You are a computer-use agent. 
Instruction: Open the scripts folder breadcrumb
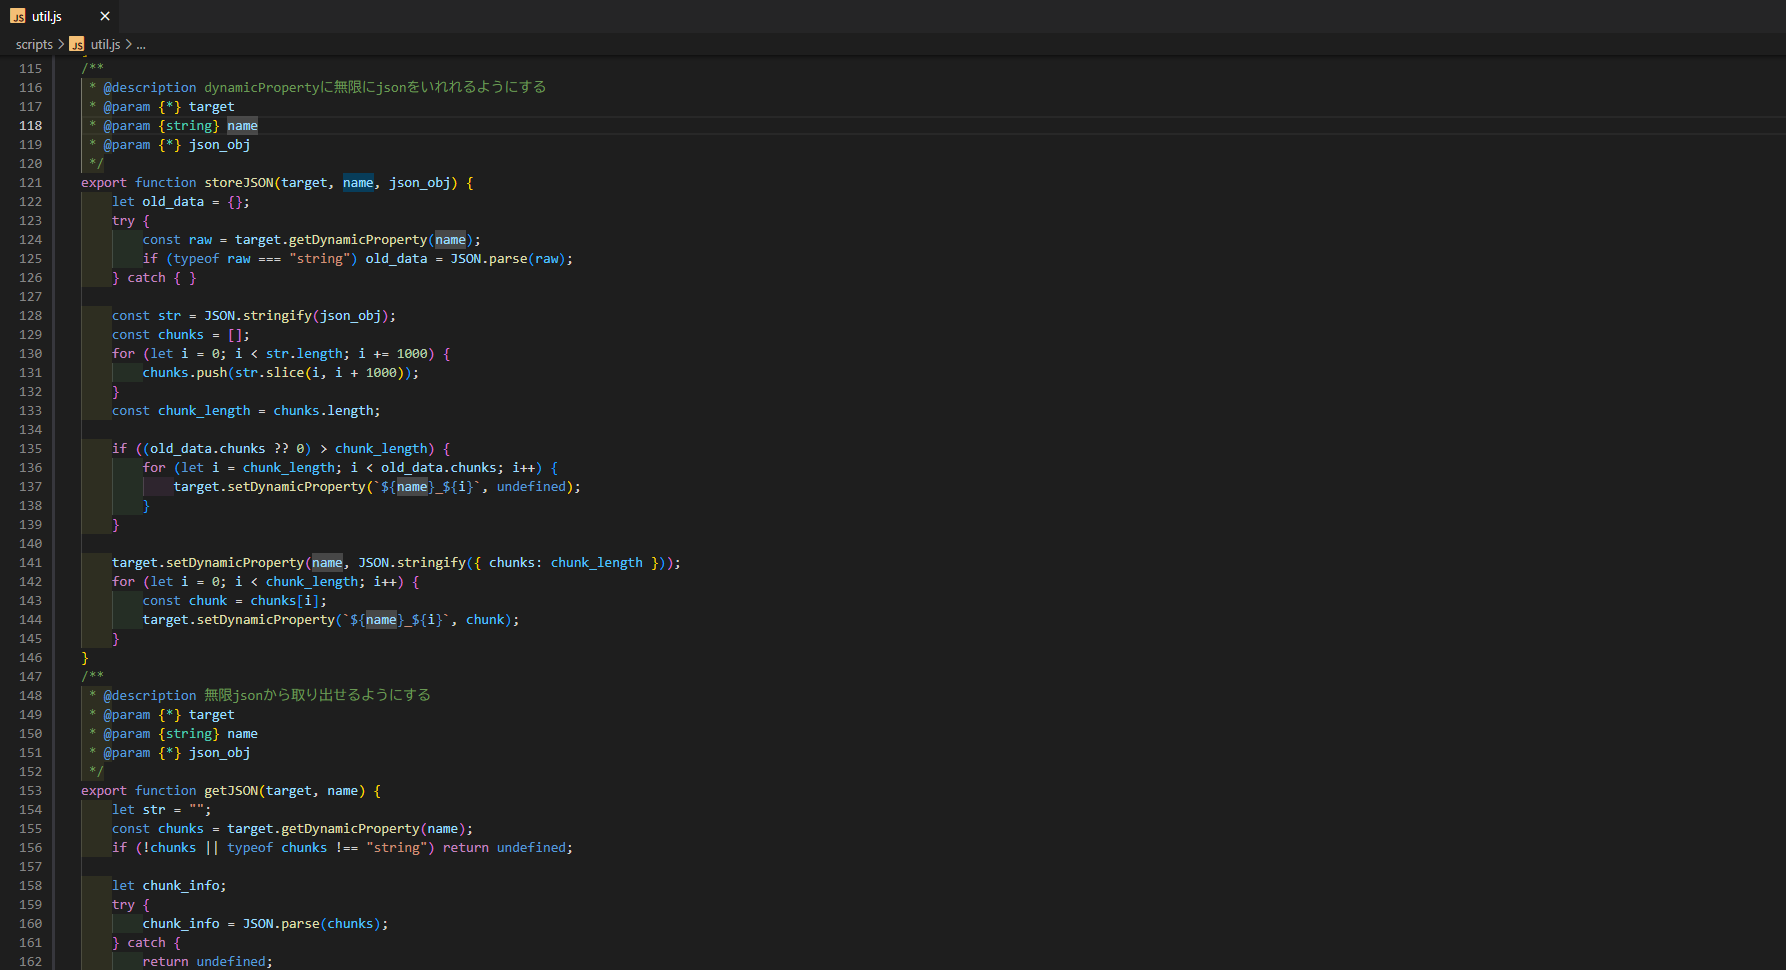pyautogui.click(x=34, y=44)
